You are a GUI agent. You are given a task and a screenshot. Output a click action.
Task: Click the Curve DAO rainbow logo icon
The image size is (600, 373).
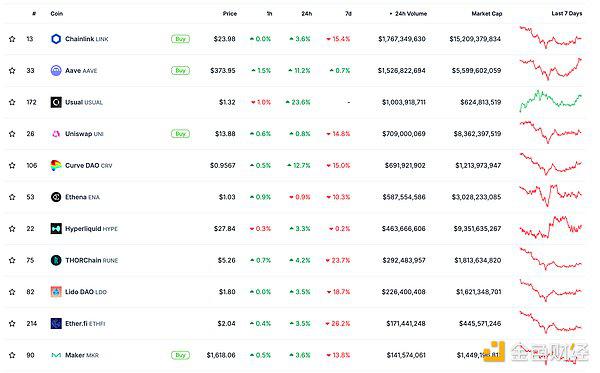coord(56,165)
